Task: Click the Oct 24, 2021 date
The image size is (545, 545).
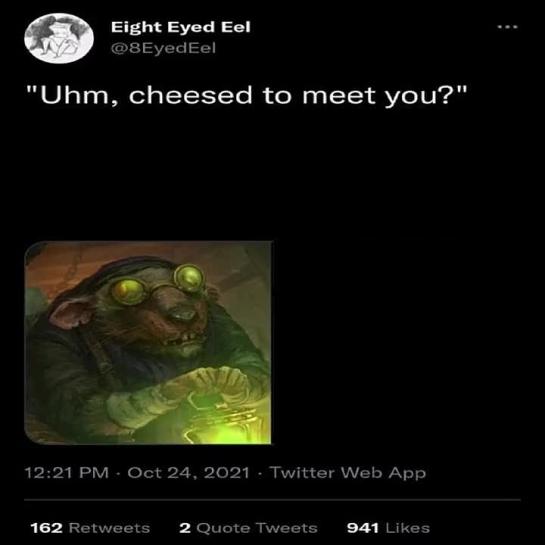Action: click(188, 473)
